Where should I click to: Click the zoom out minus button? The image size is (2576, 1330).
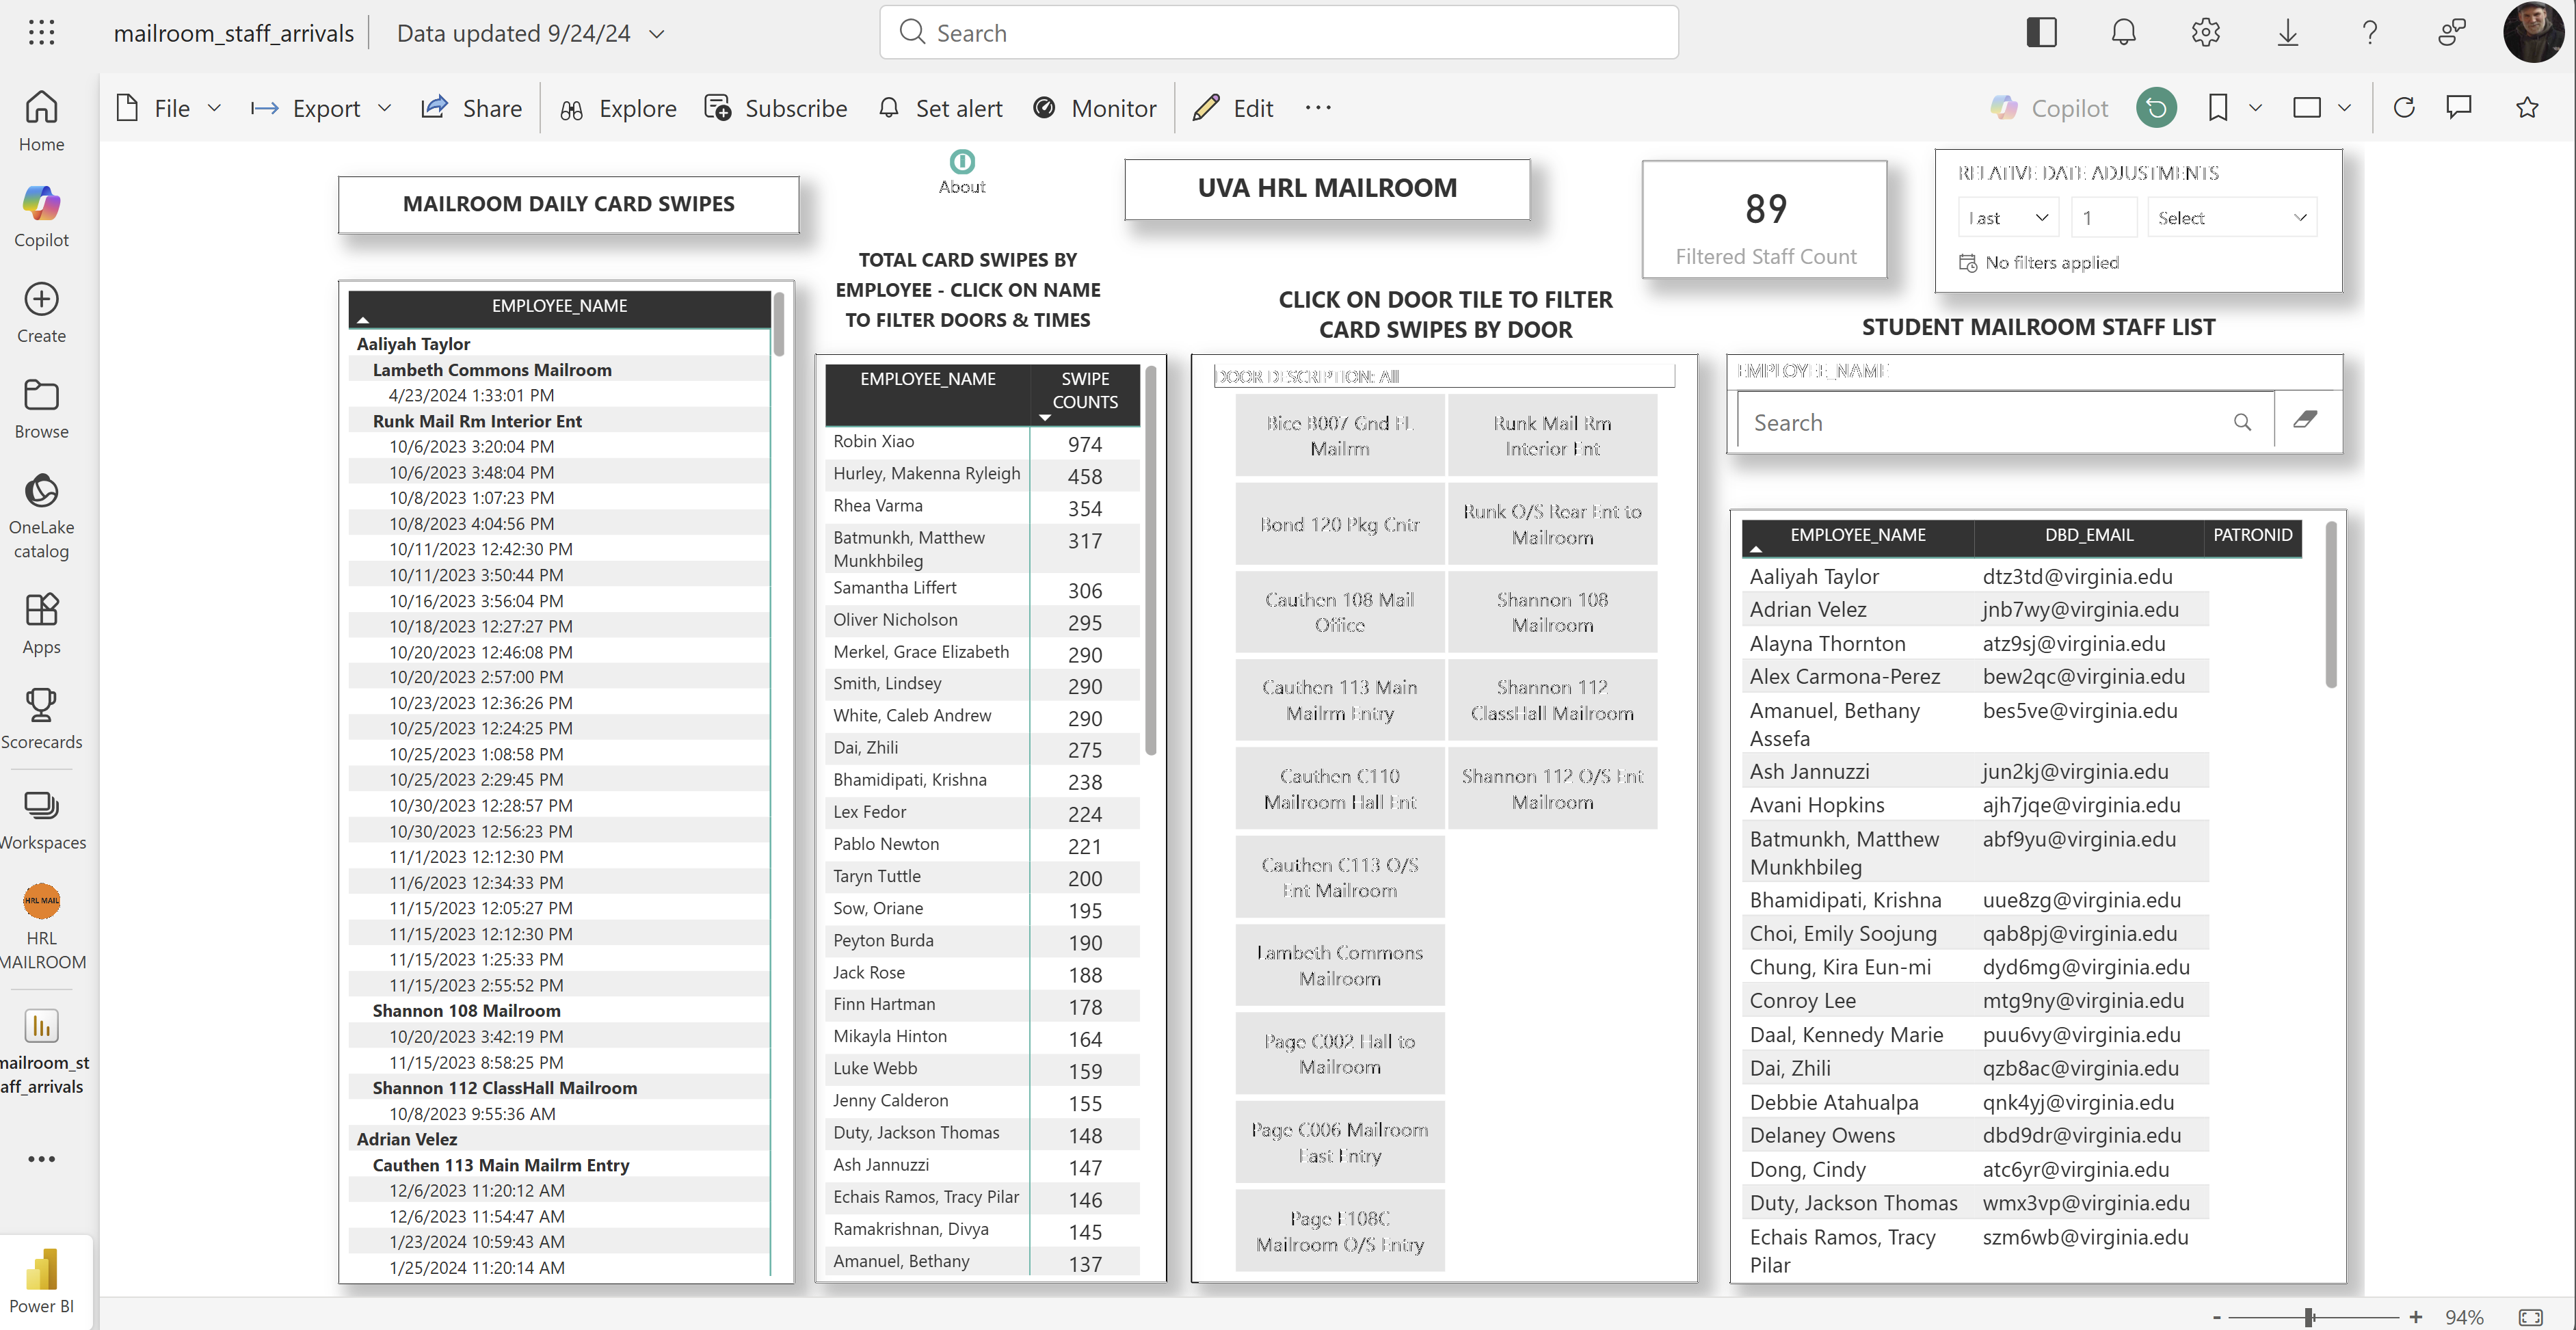[2216, 1317]
